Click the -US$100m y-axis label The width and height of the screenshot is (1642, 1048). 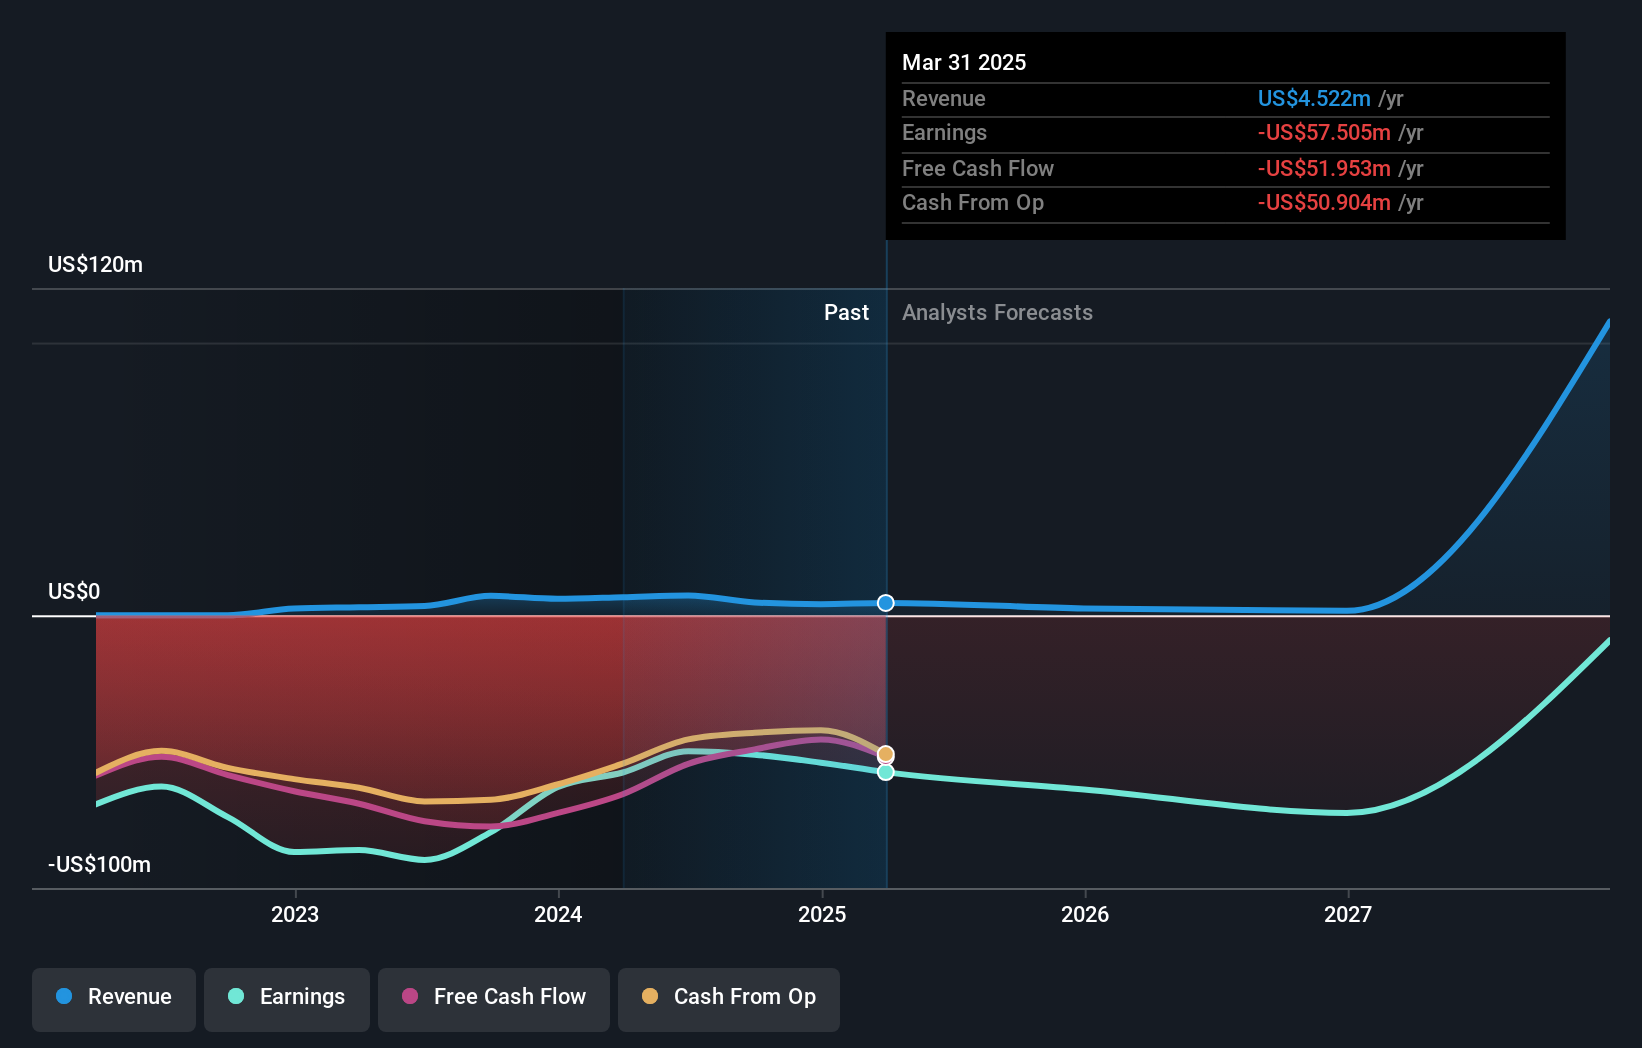[100, 865]
